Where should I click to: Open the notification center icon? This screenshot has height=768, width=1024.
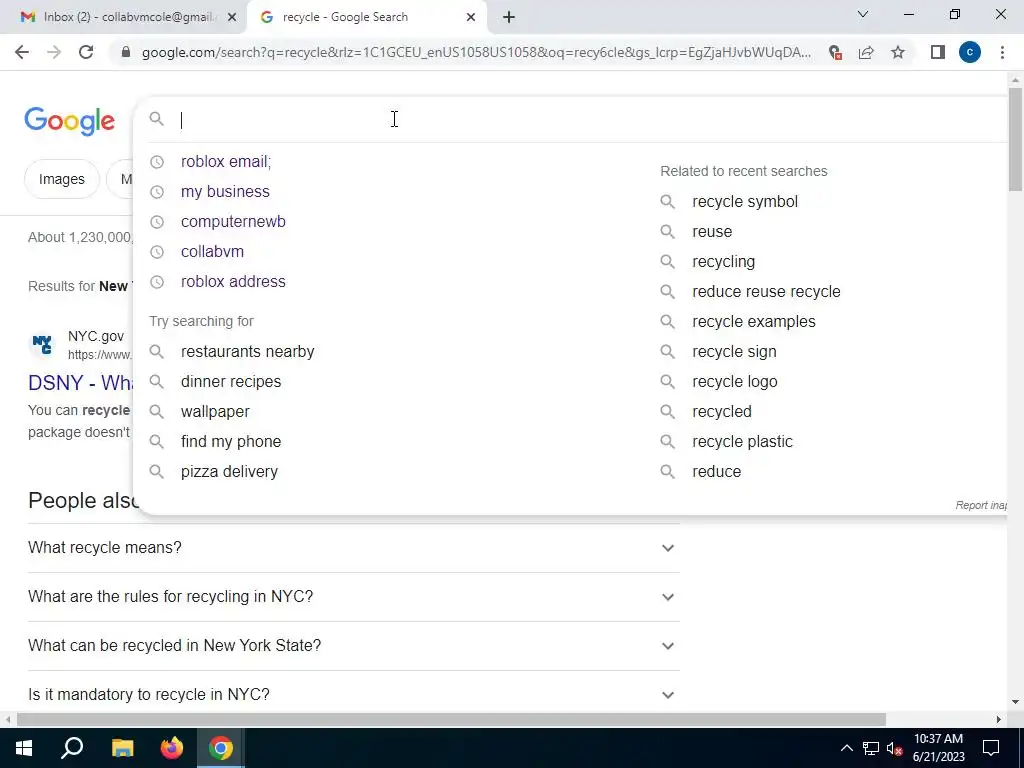991,748
